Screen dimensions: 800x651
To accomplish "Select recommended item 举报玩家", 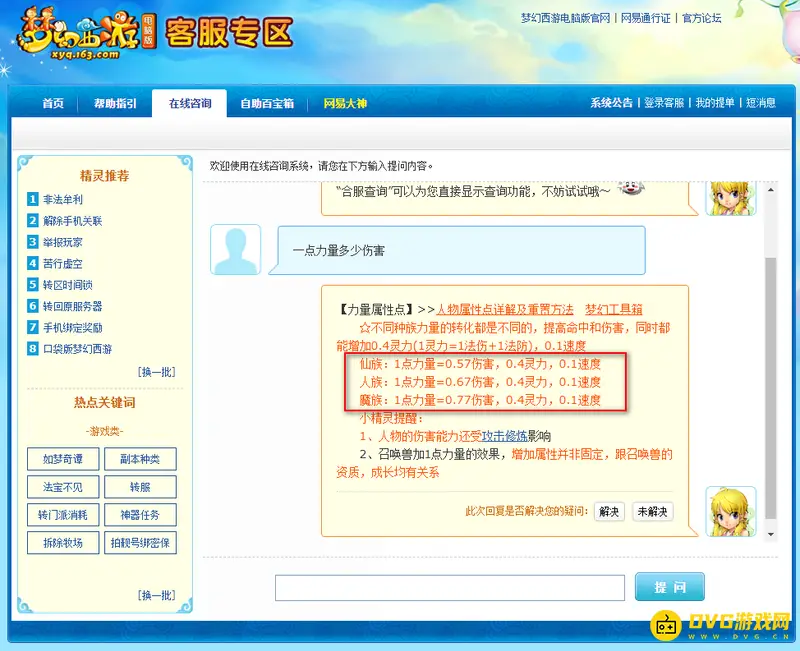I will [x=63, y=242].
